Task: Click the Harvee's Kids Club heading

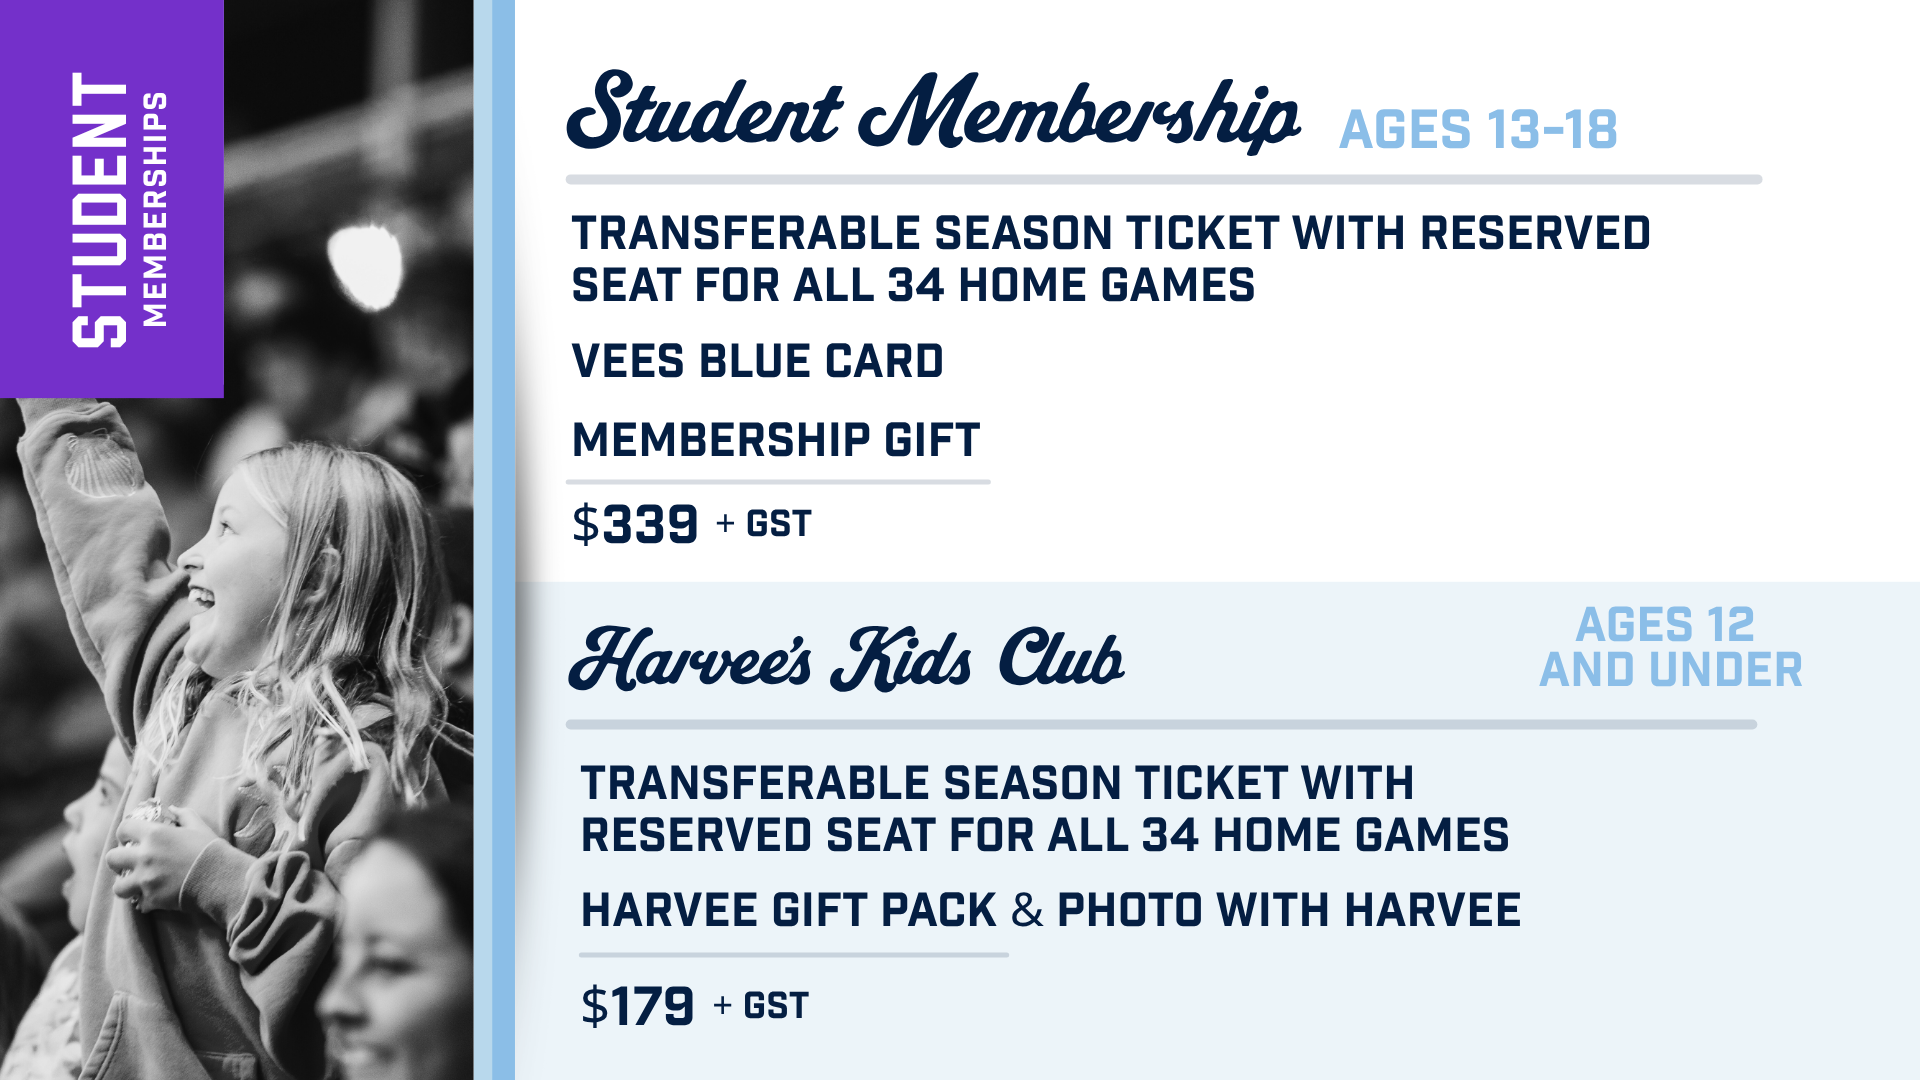Action: click(846, 660)
